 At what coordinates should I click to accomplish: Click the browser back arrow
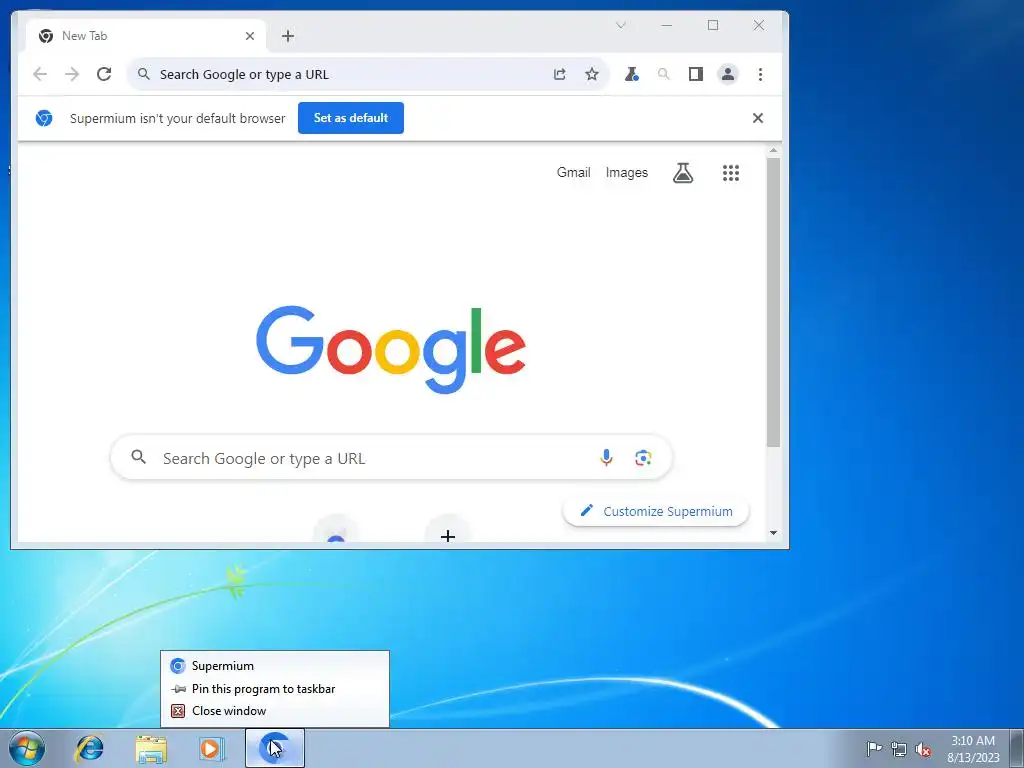(40, 74)
